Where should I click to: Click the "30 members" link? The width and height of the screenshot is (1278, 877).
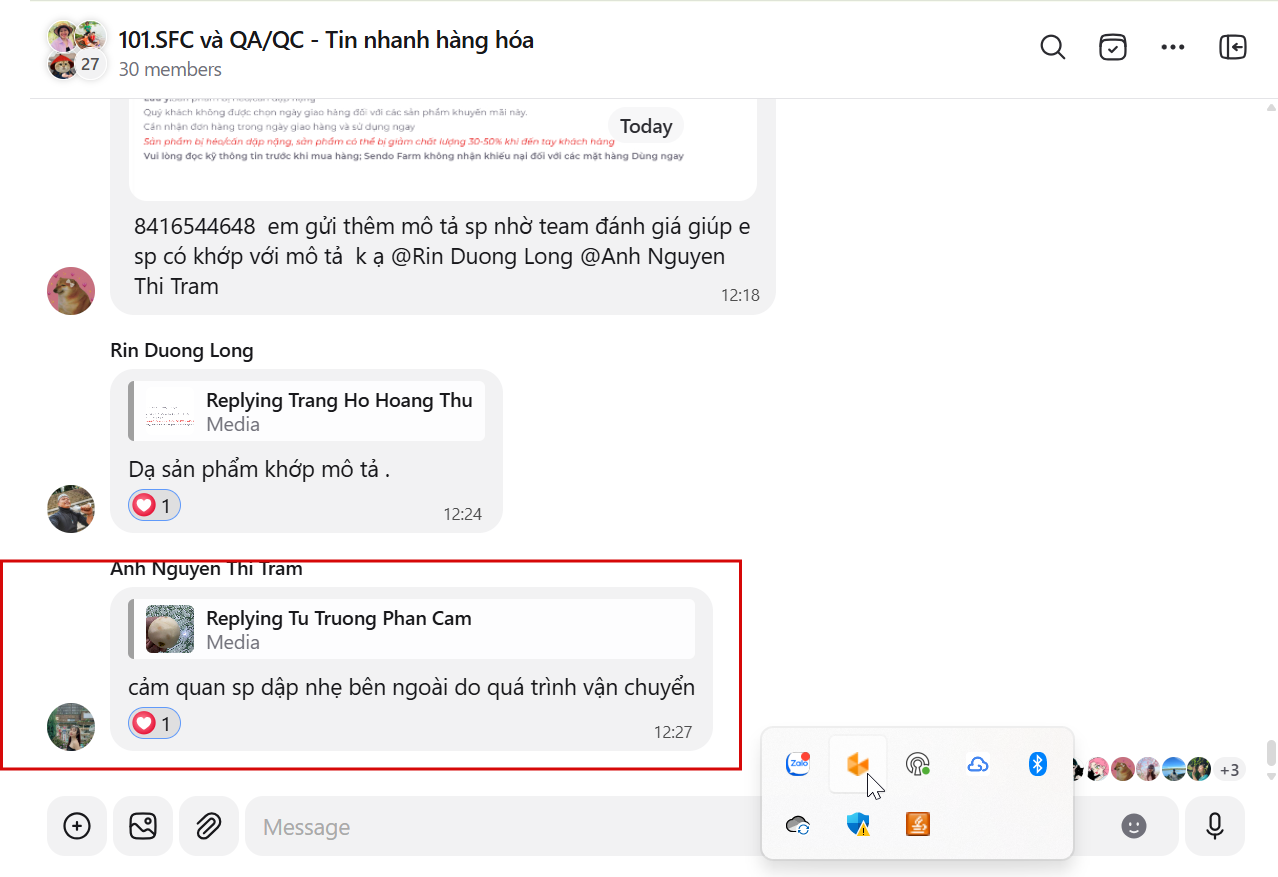170,70
